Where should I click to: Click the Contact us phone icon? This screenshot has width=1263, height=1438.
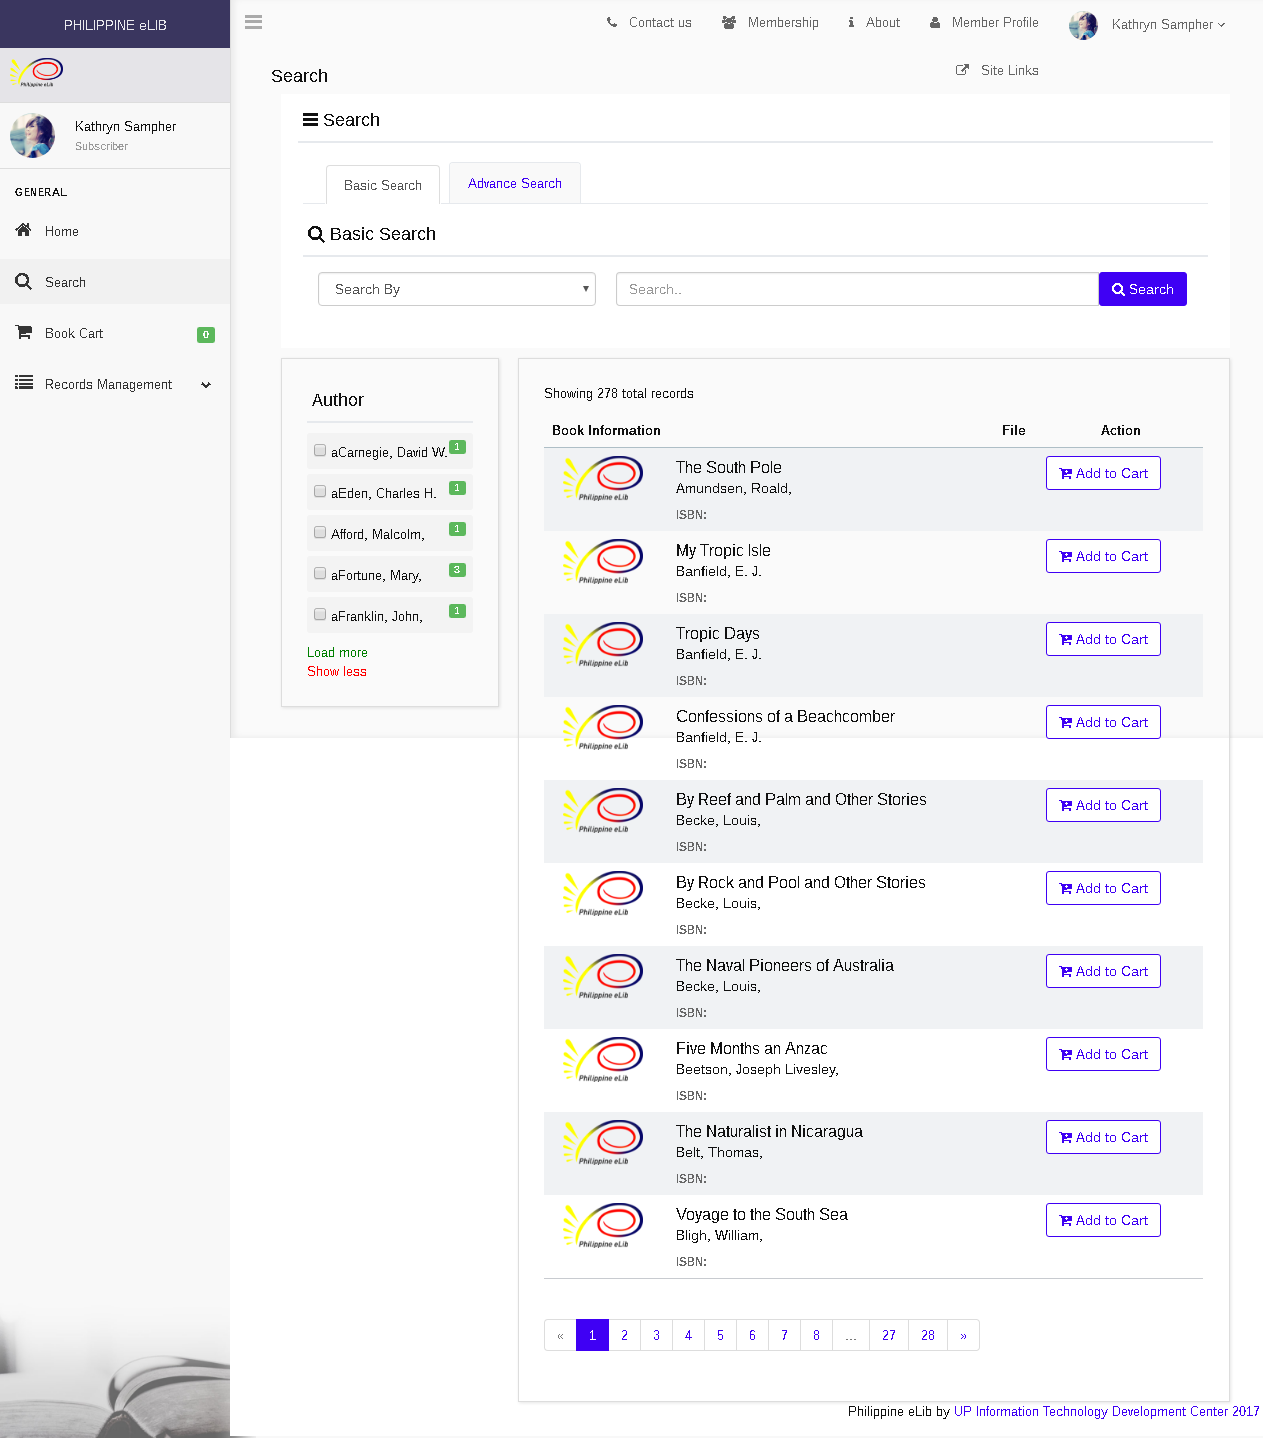(x=612, y=23)
